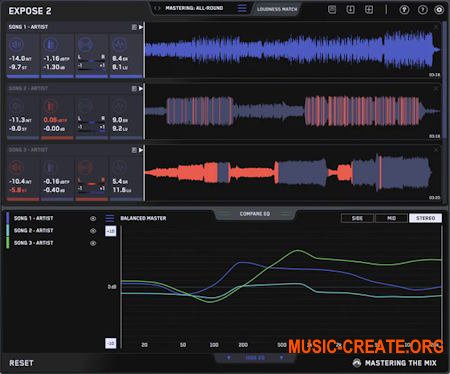Viewport: 450px width, 374px height.
Task: Click the notes icon beside Song 2 play button
Action: tap(134, 88)
